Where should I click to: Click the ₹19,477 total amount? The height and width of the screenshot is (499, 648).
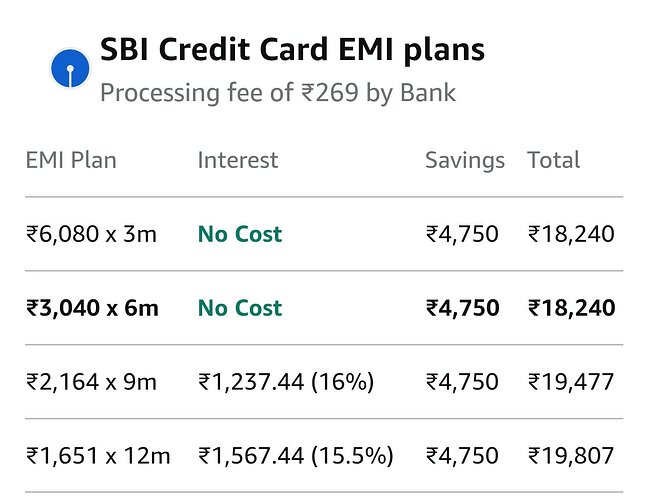pos(571,382)
